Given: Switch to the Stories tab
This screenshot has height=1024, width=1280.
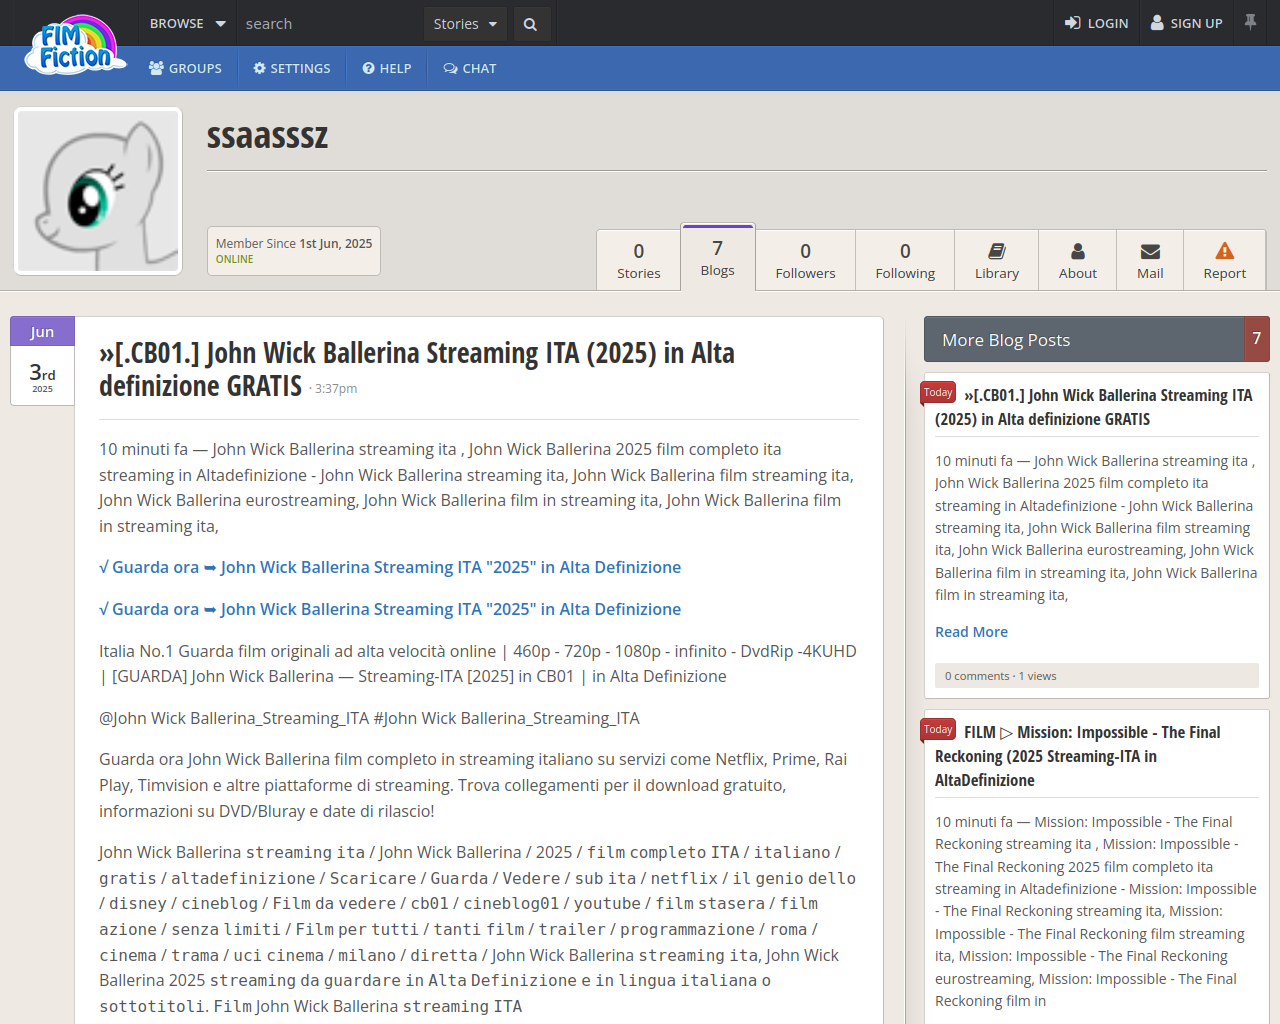Looking at the screenshot, I should click(639, 260).
